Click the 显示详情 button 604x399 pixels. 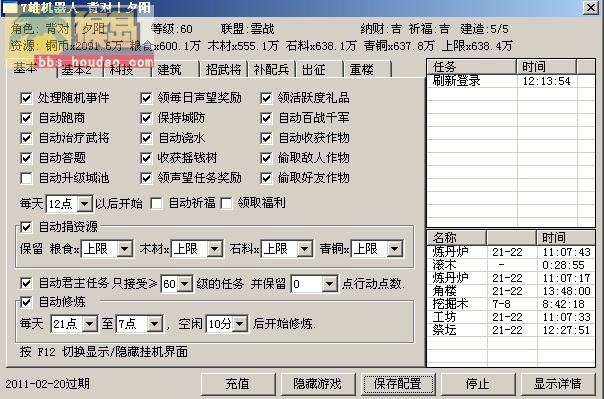[558, 384]
